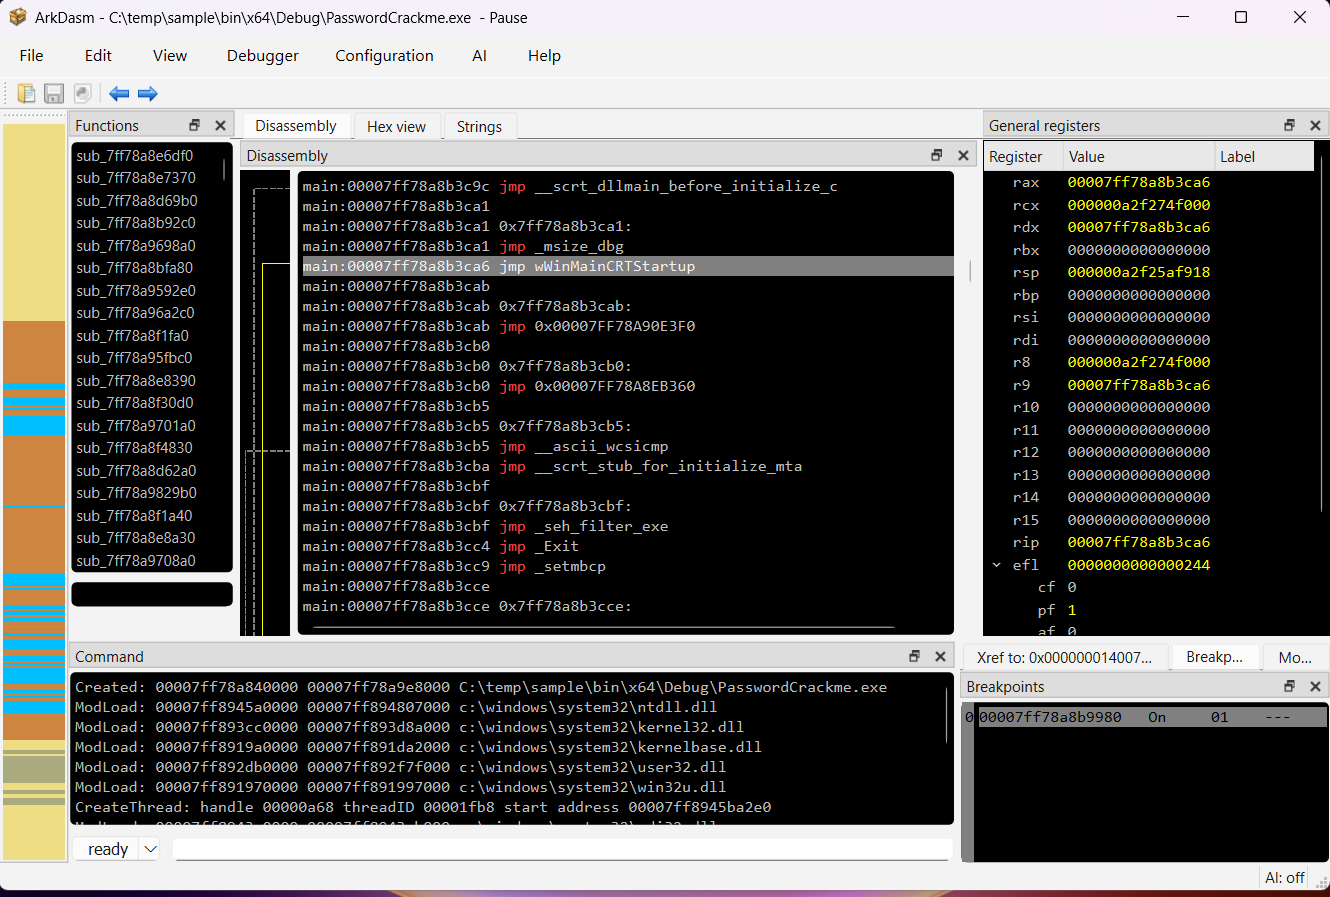Screen dimensions: 1330x897
Task: Close the Breakpoints panel
Action: tap(1315, 686)
